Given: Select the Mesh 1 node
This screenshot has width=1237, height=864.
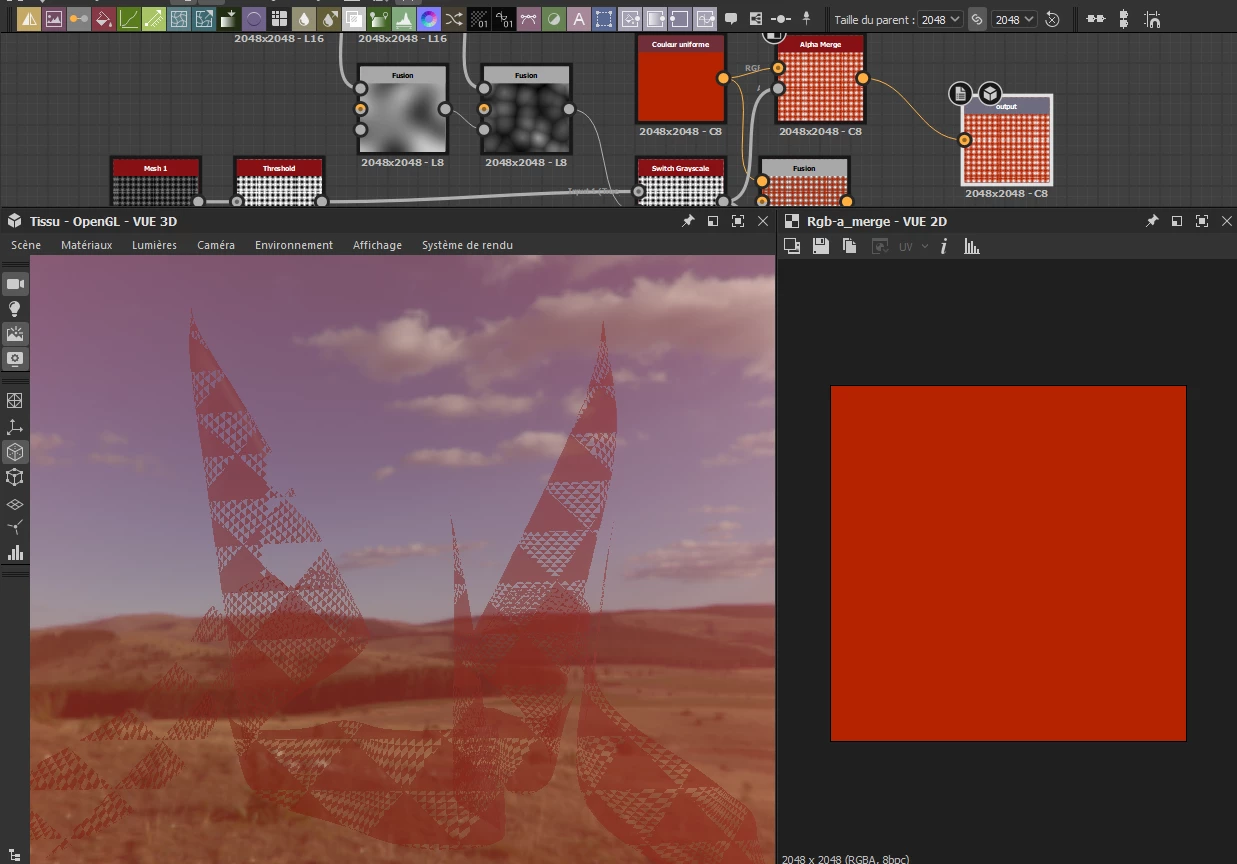Looking at the screenshot, I should point(156,181).
